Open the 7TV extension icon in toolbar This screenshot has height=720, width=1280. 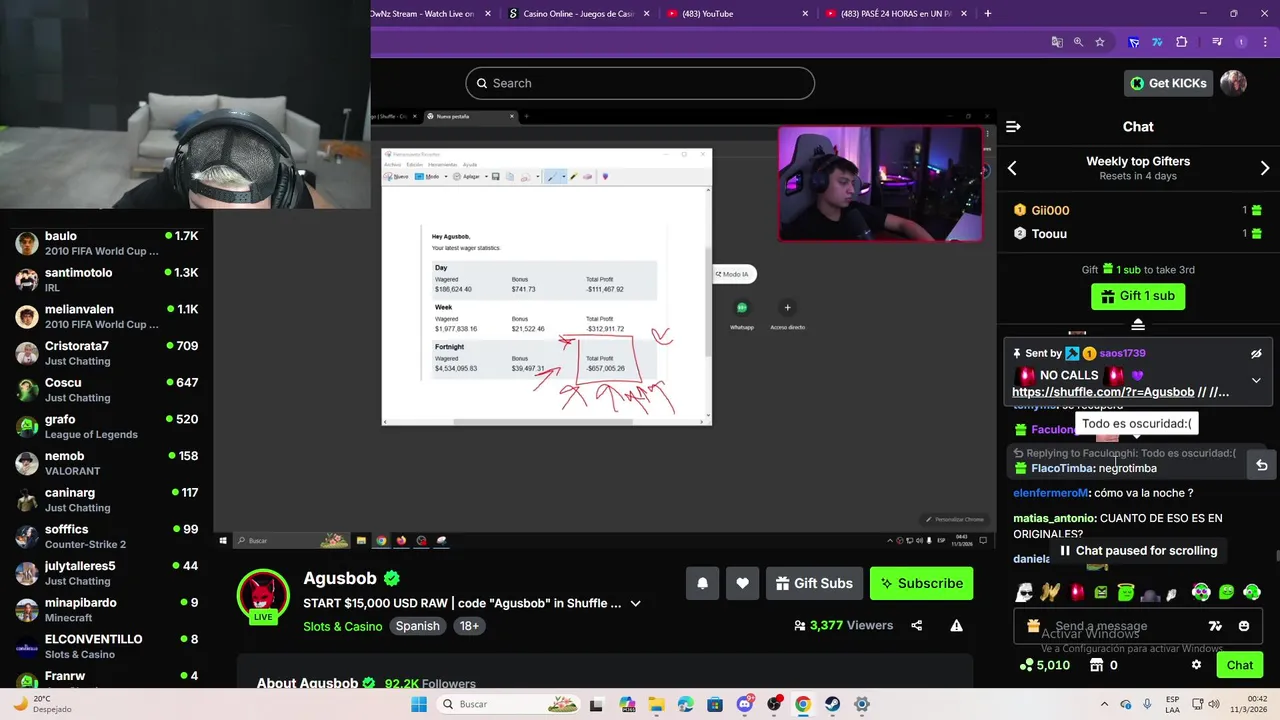click(1157, 42)
